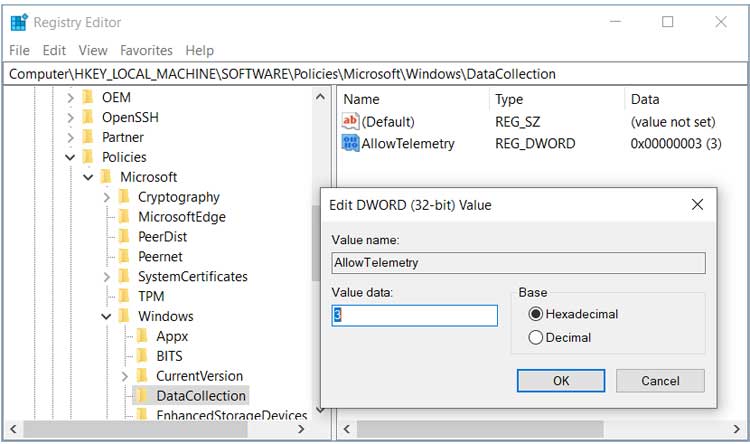Select the TPM tree label
This screenshot has height=444, width=750.
tap(151, 296)
